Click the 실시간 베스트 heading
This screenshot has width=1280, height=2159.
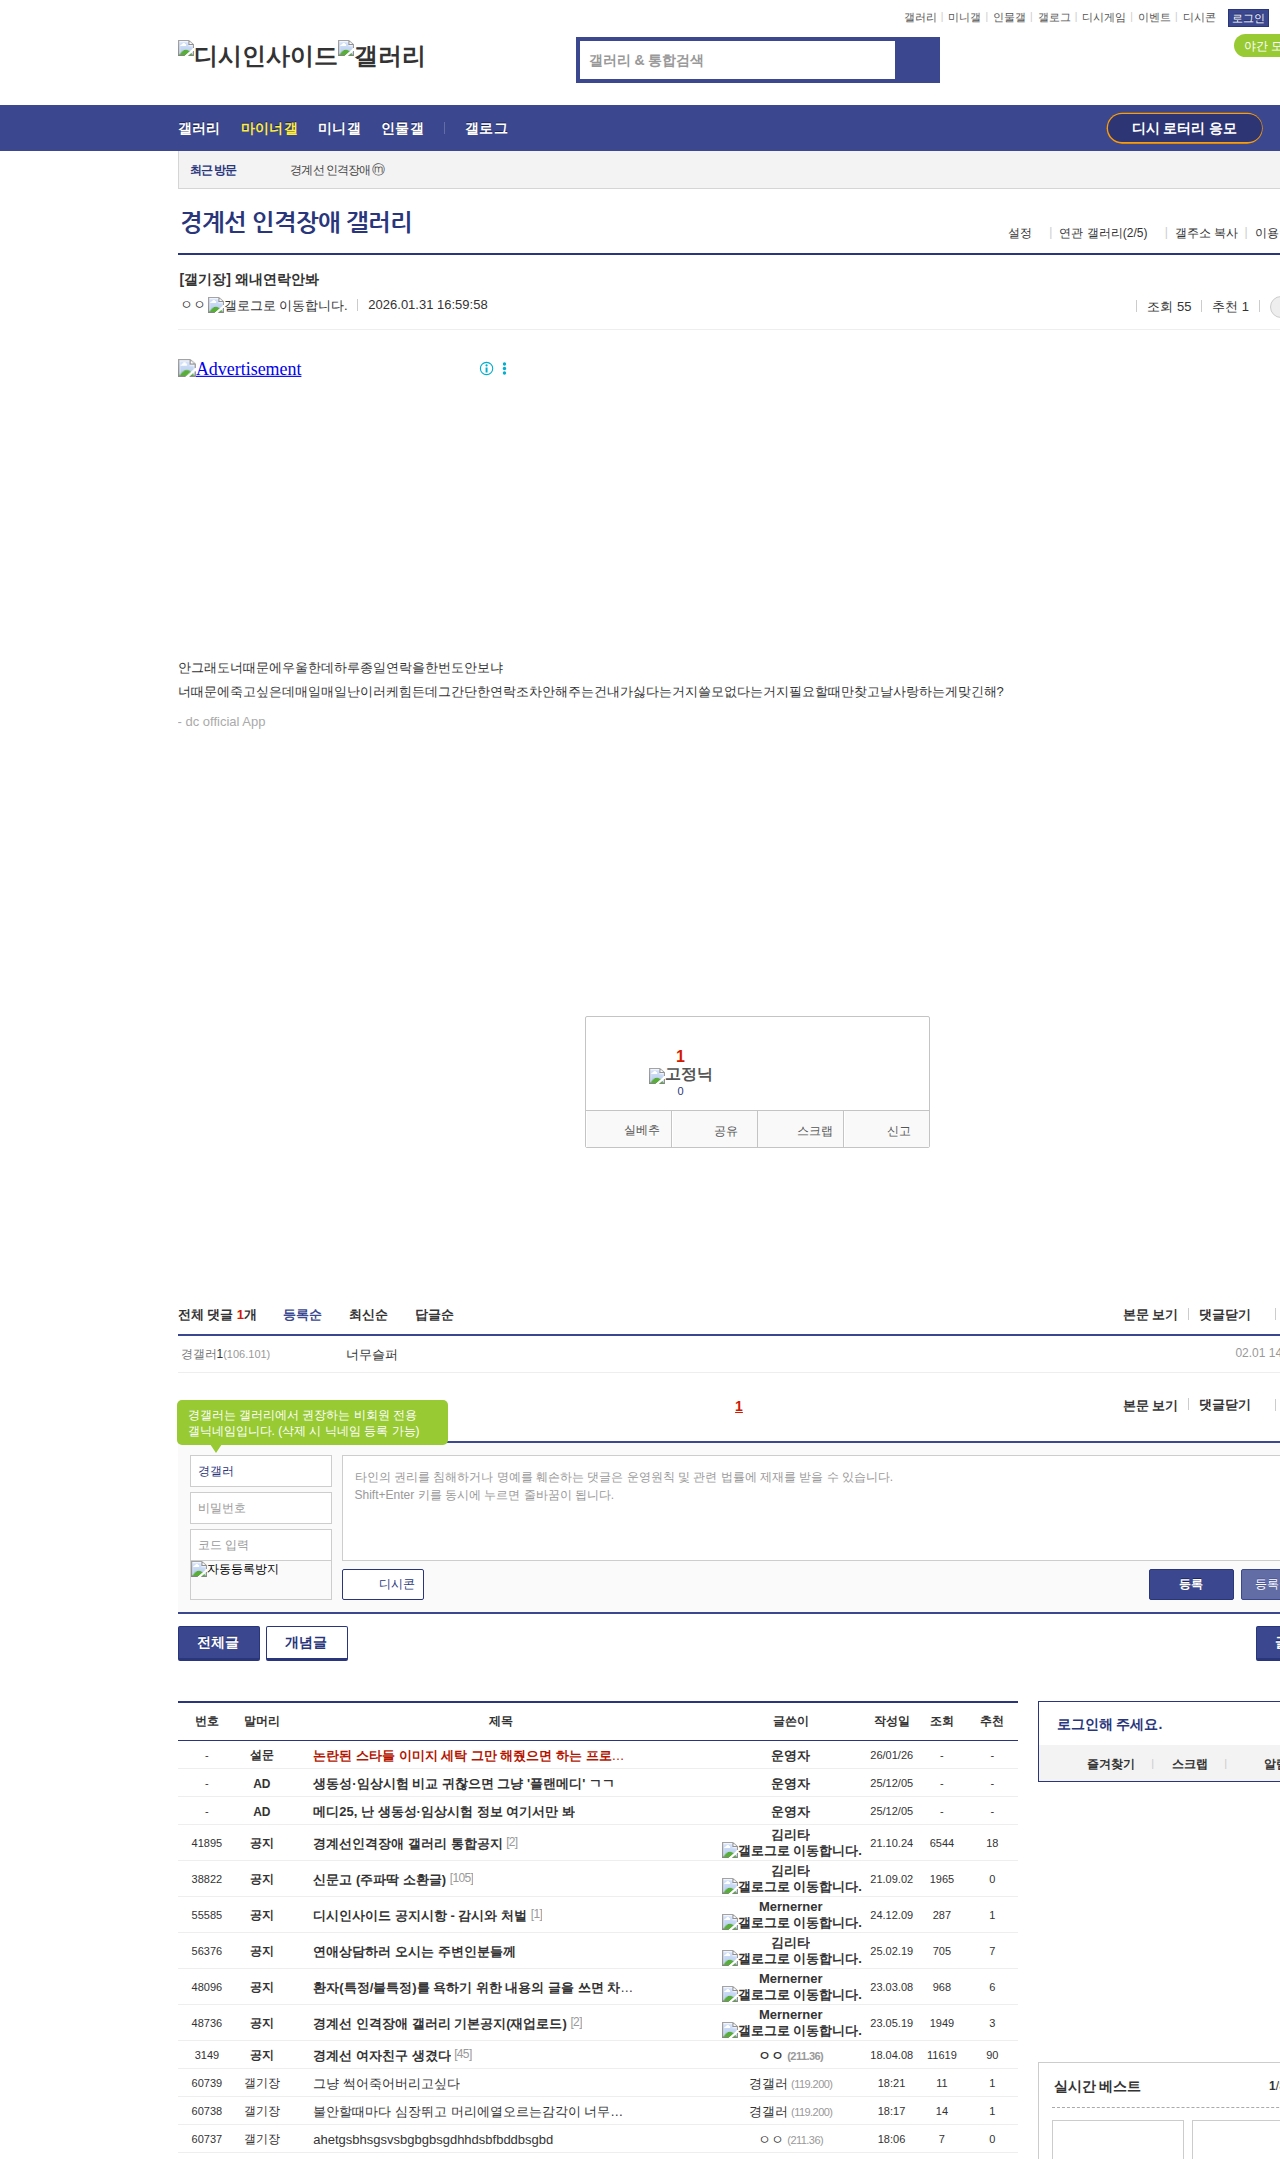[x=1097, y=2086]
